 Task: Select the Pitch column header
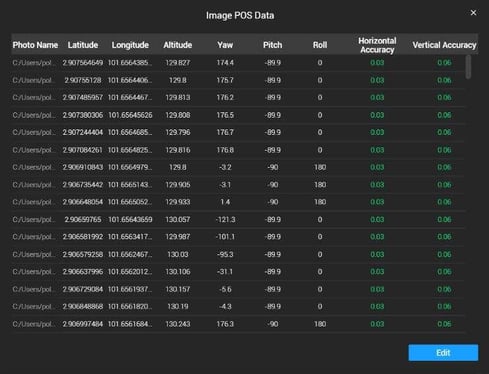click(272, 45)
